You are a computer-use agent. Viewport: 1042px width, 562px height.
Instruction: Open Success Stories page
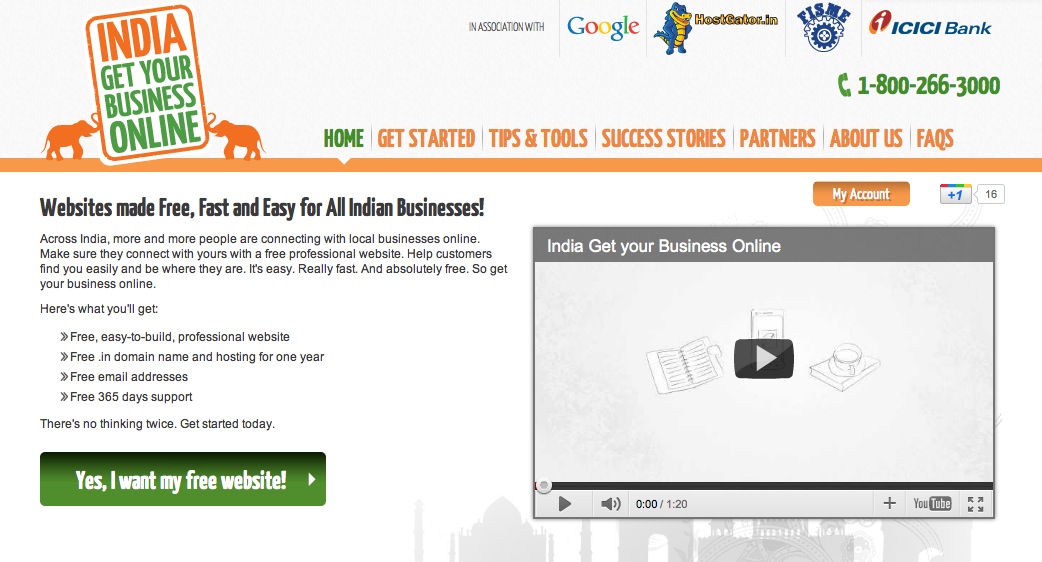663,138
